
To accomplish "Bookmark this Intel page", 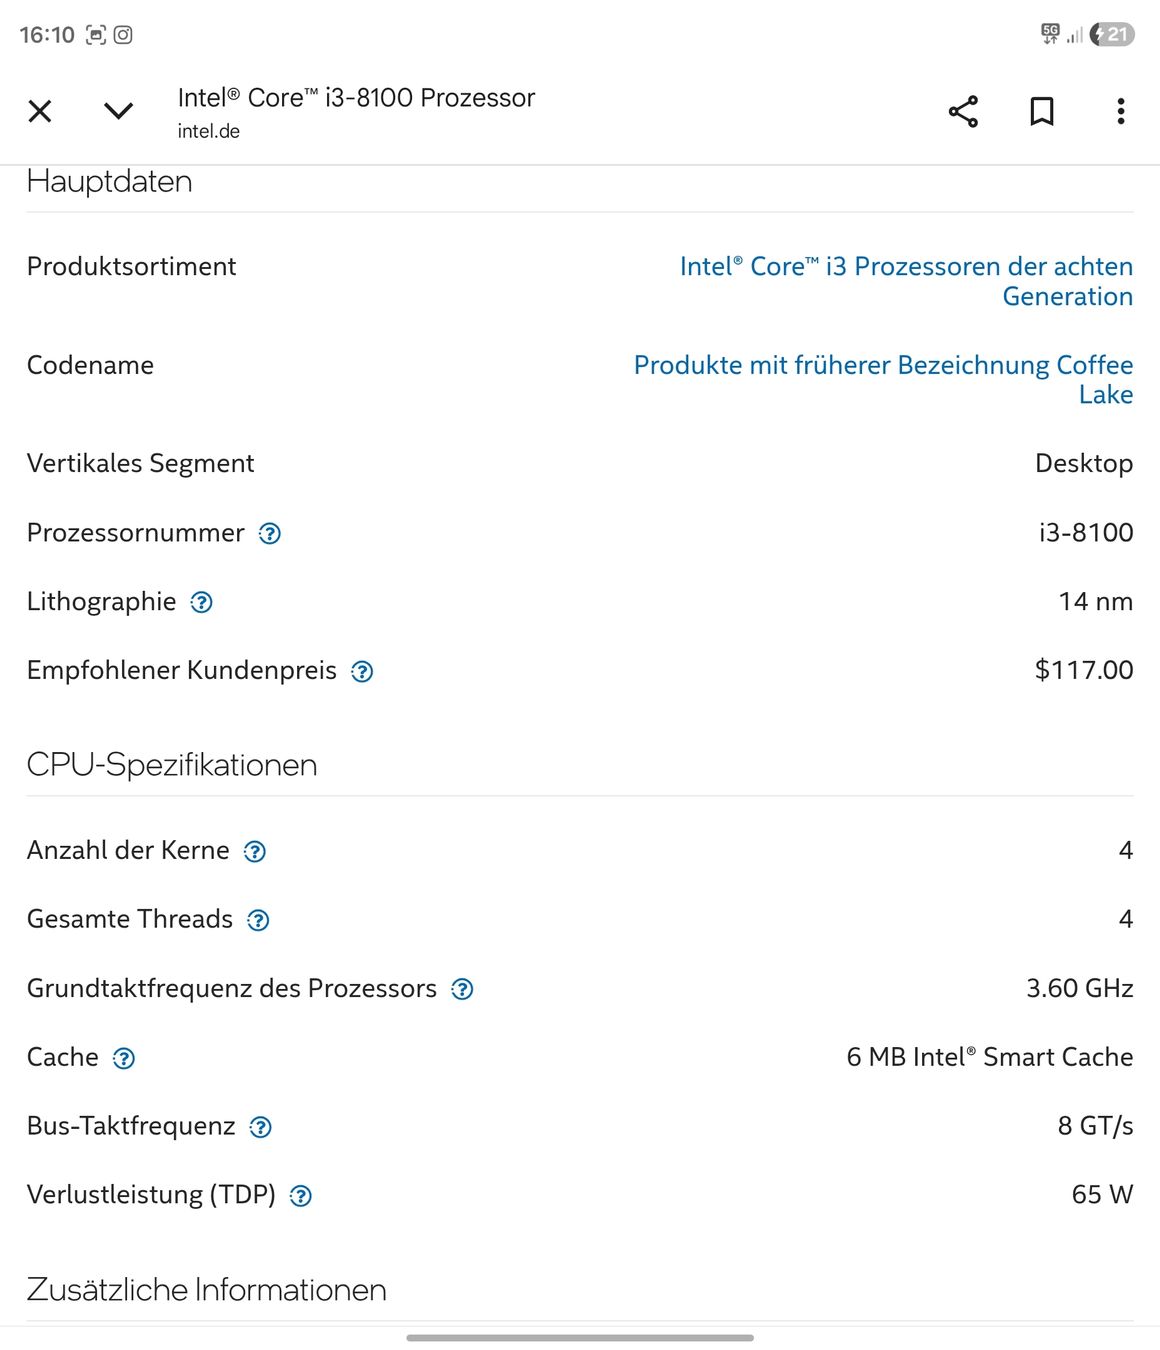I will click(1042, 111).
